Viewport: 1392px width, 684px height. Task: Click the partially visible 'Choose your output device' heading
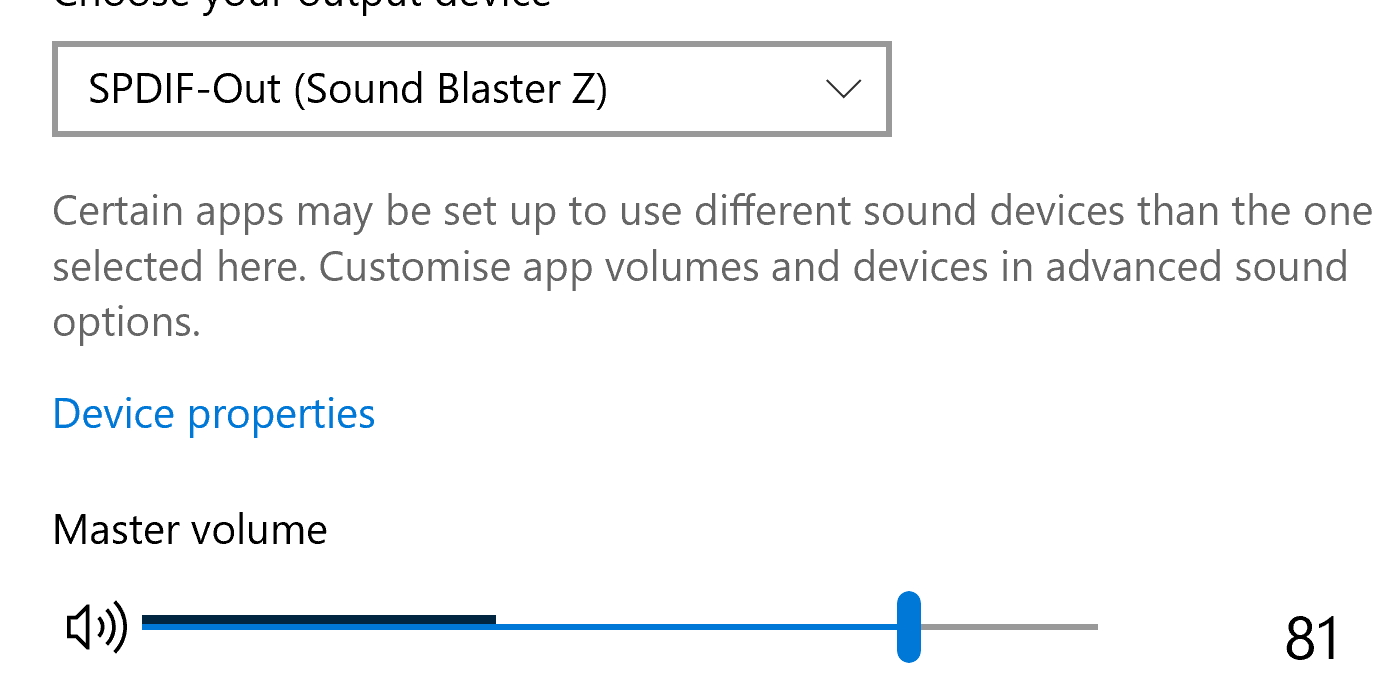click(x=302, y=5)
